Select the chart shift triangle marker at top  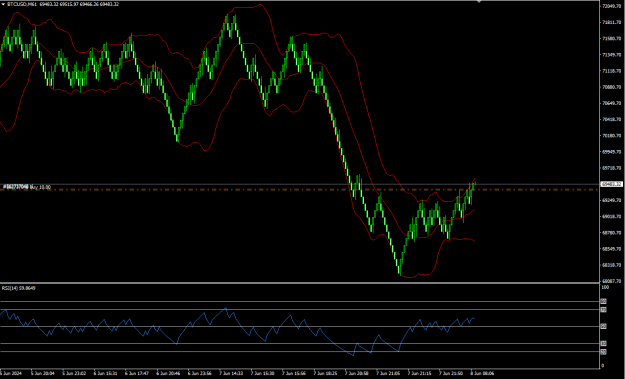tap(479, 2)
